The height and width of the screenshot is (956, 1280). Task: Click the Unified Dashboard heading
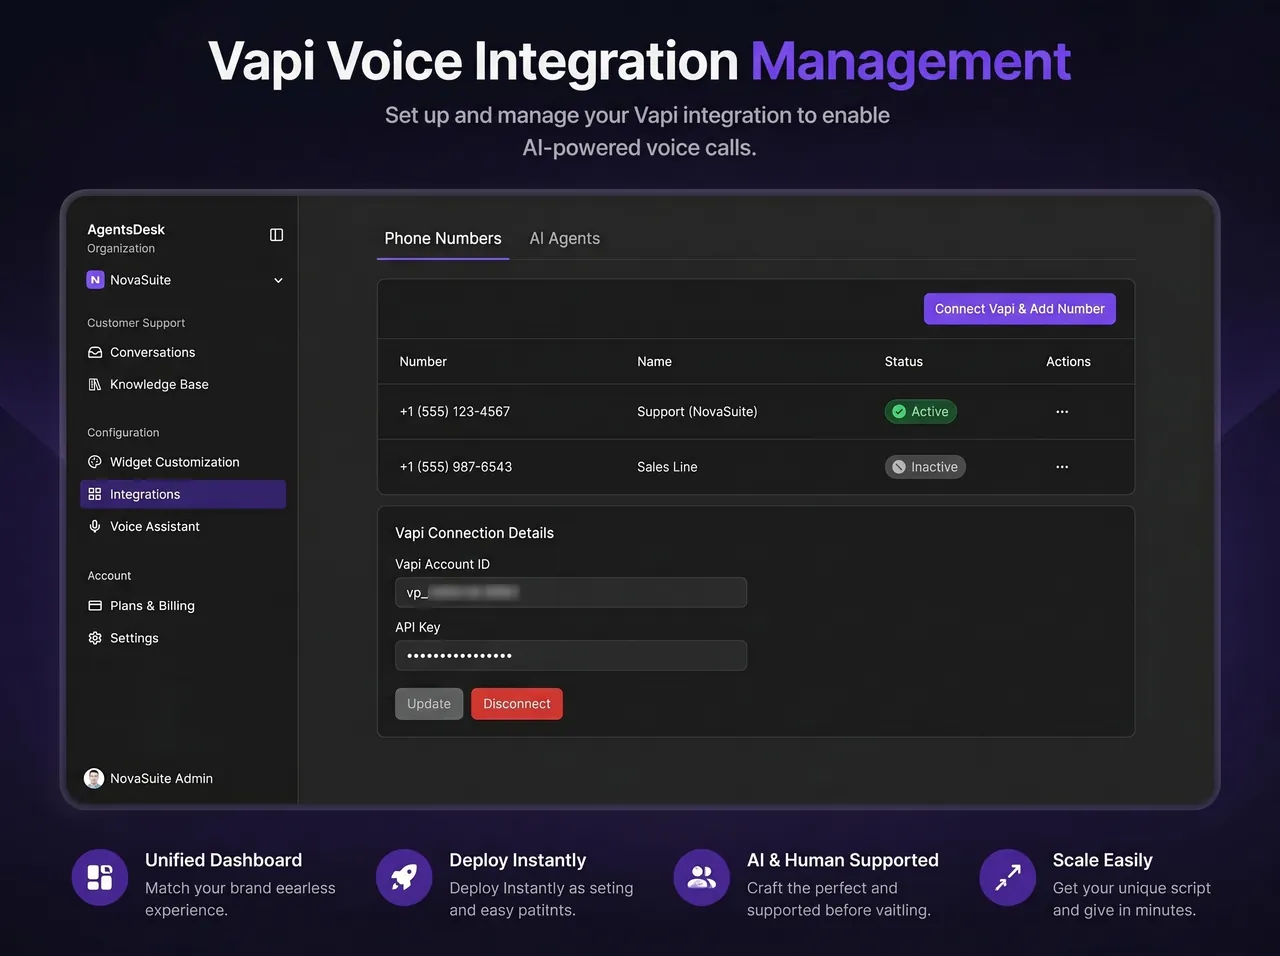pos(223,860)
